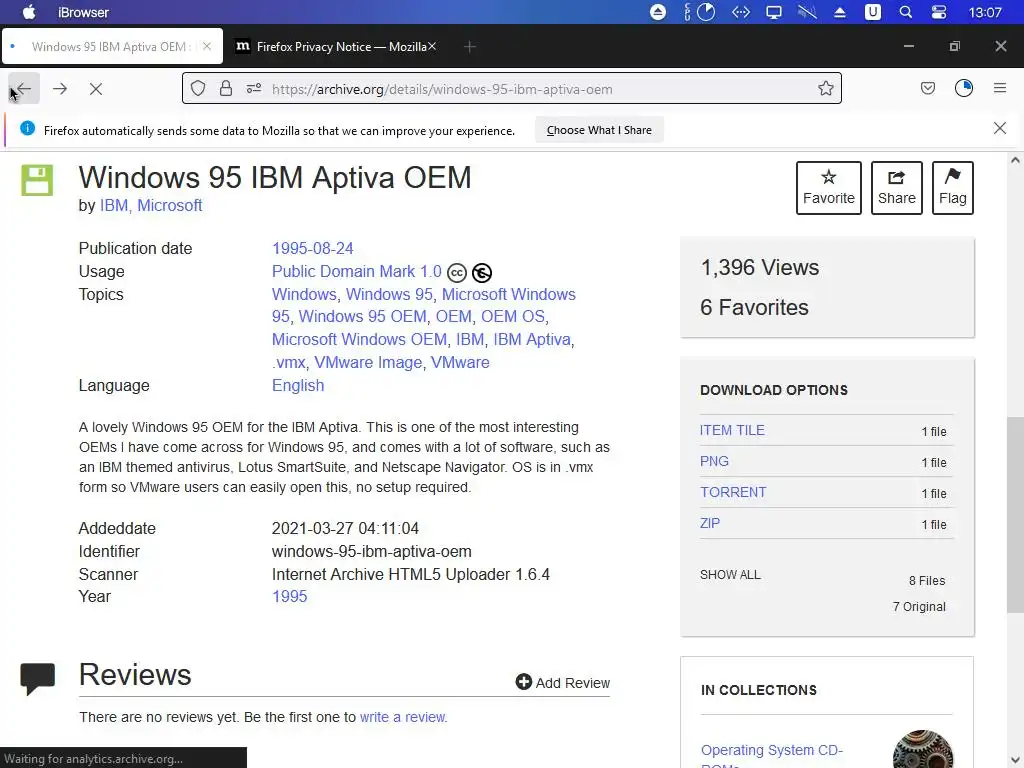Open the Year 1995 link

[x=289, y=596]
